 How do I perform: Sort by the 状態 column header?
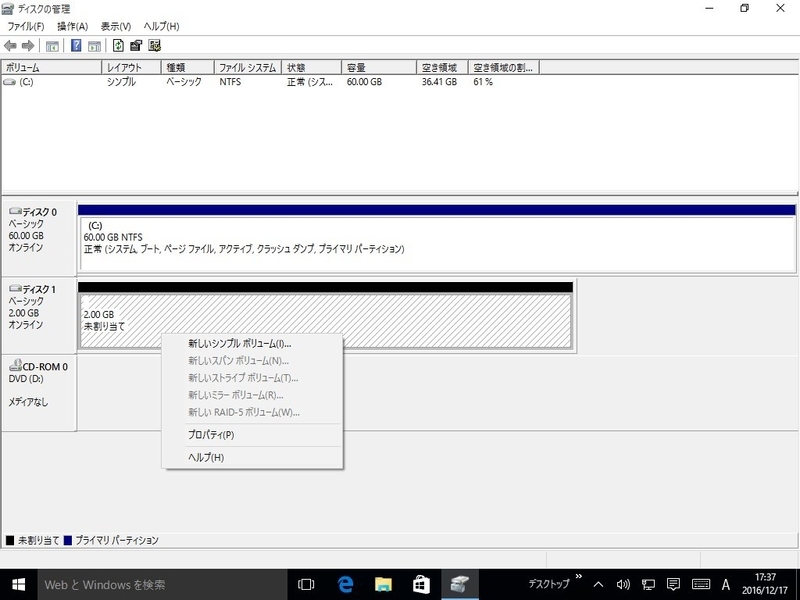(311, 67)
